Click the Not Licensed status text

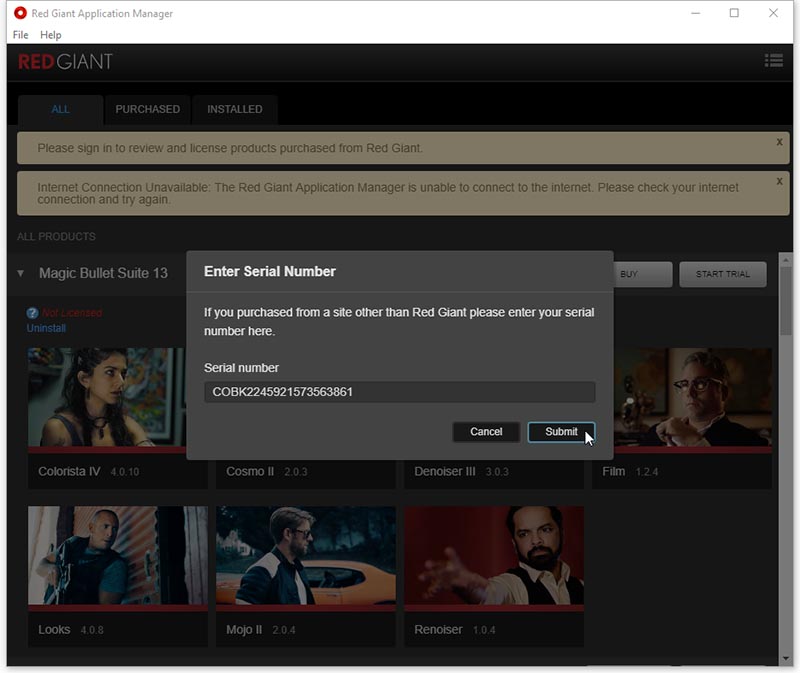pos(72,313)
